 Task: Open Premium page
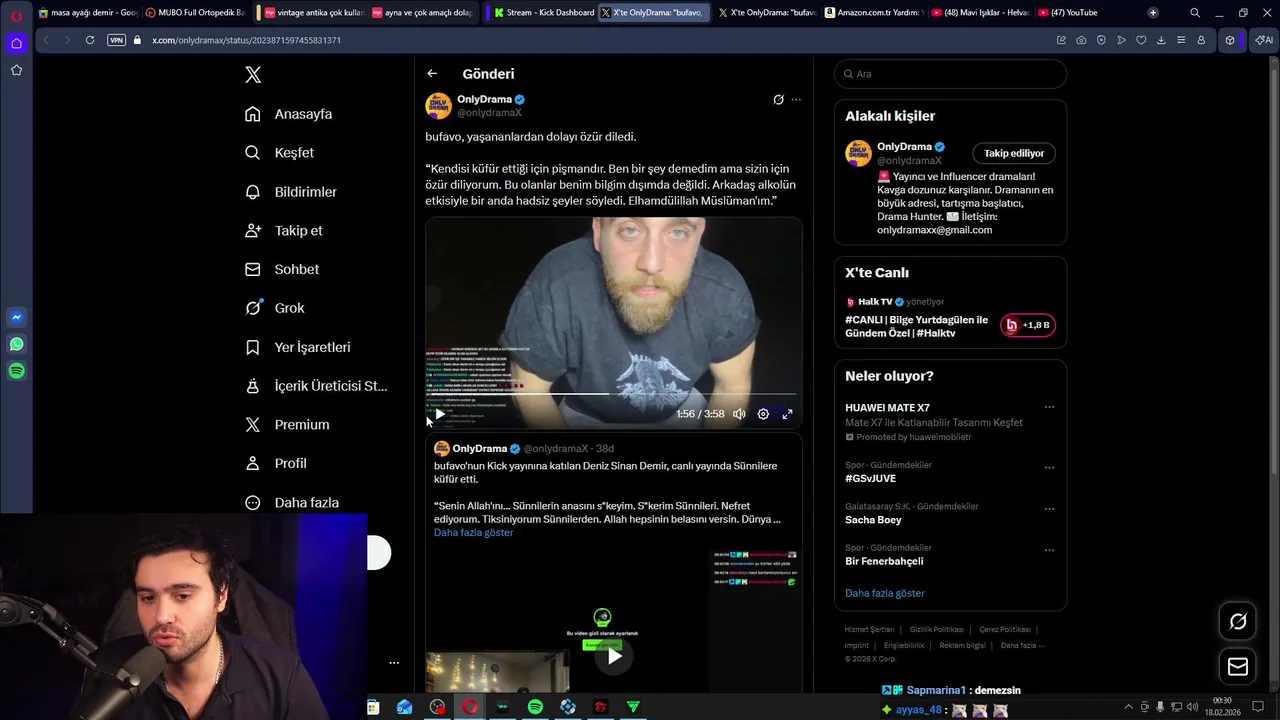click(286, 425)
